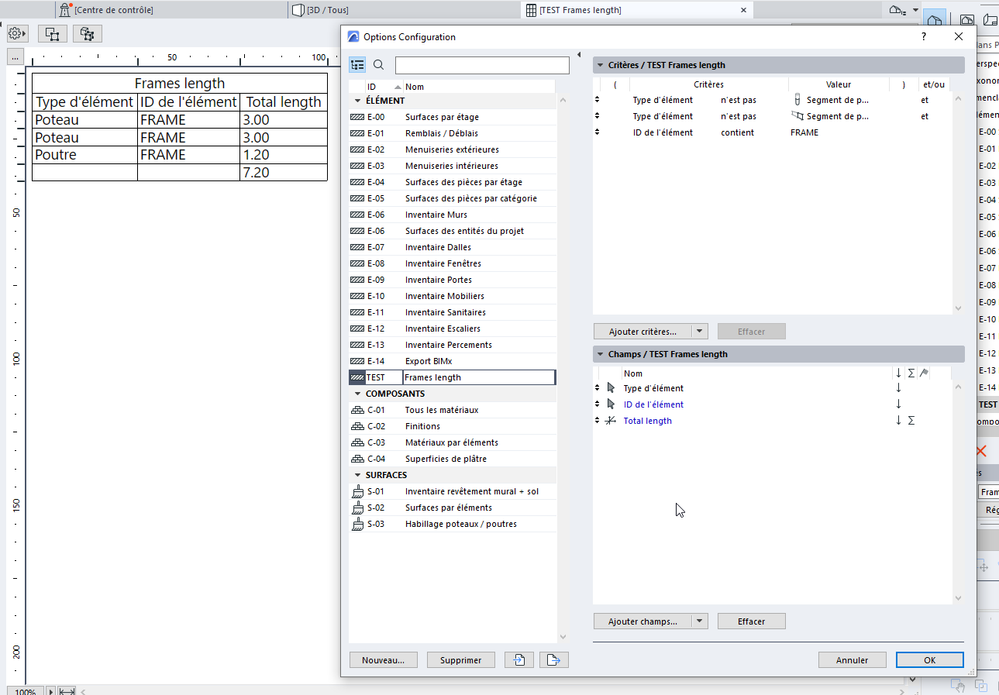
Task: Toggle sort arrow for Type d'élément field
Action: [x=898, y=388]
